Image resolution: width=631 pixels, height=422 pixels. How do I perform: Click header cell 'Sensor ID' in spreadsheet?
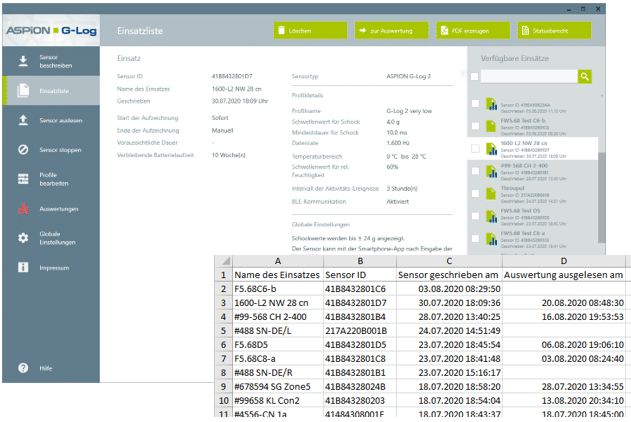360,275
